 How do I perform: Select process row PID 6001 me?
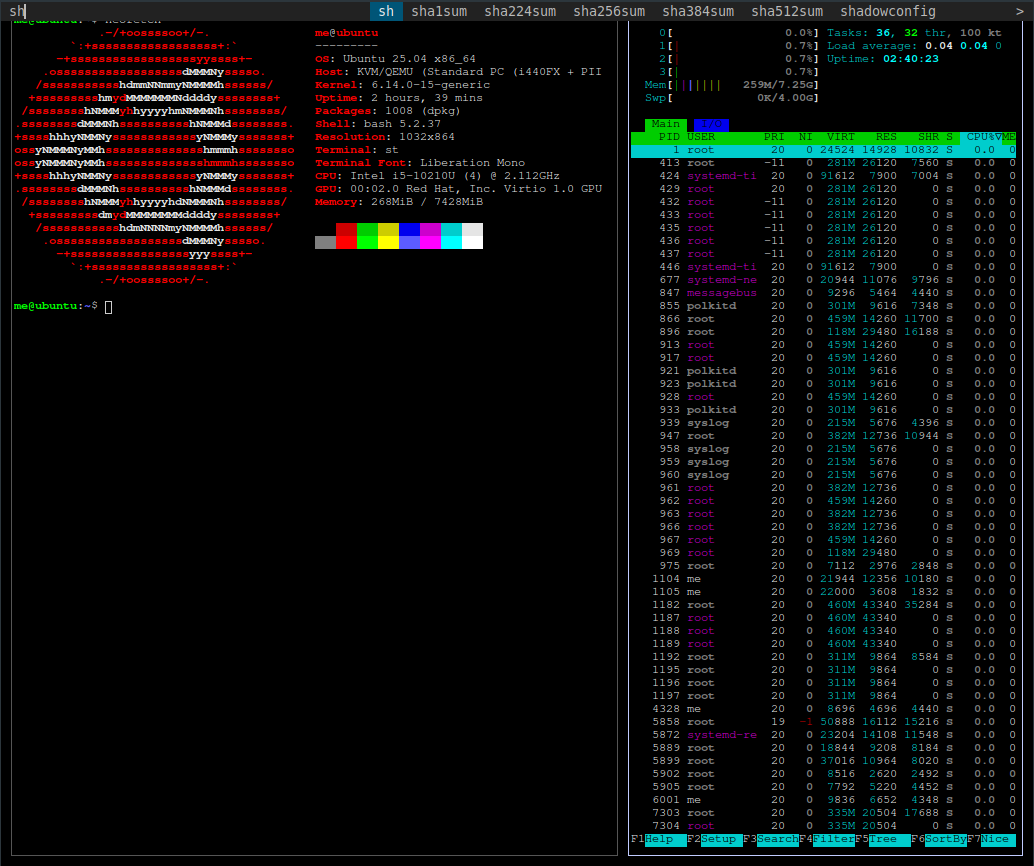823,800
